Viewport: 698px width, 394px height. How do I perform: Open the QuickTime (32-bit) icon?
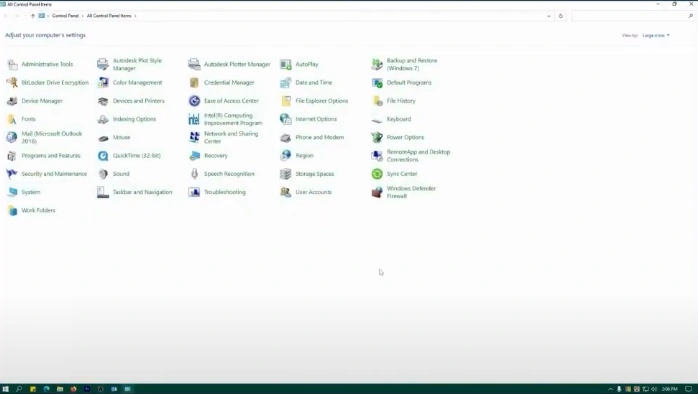click(x=103, y=156)
